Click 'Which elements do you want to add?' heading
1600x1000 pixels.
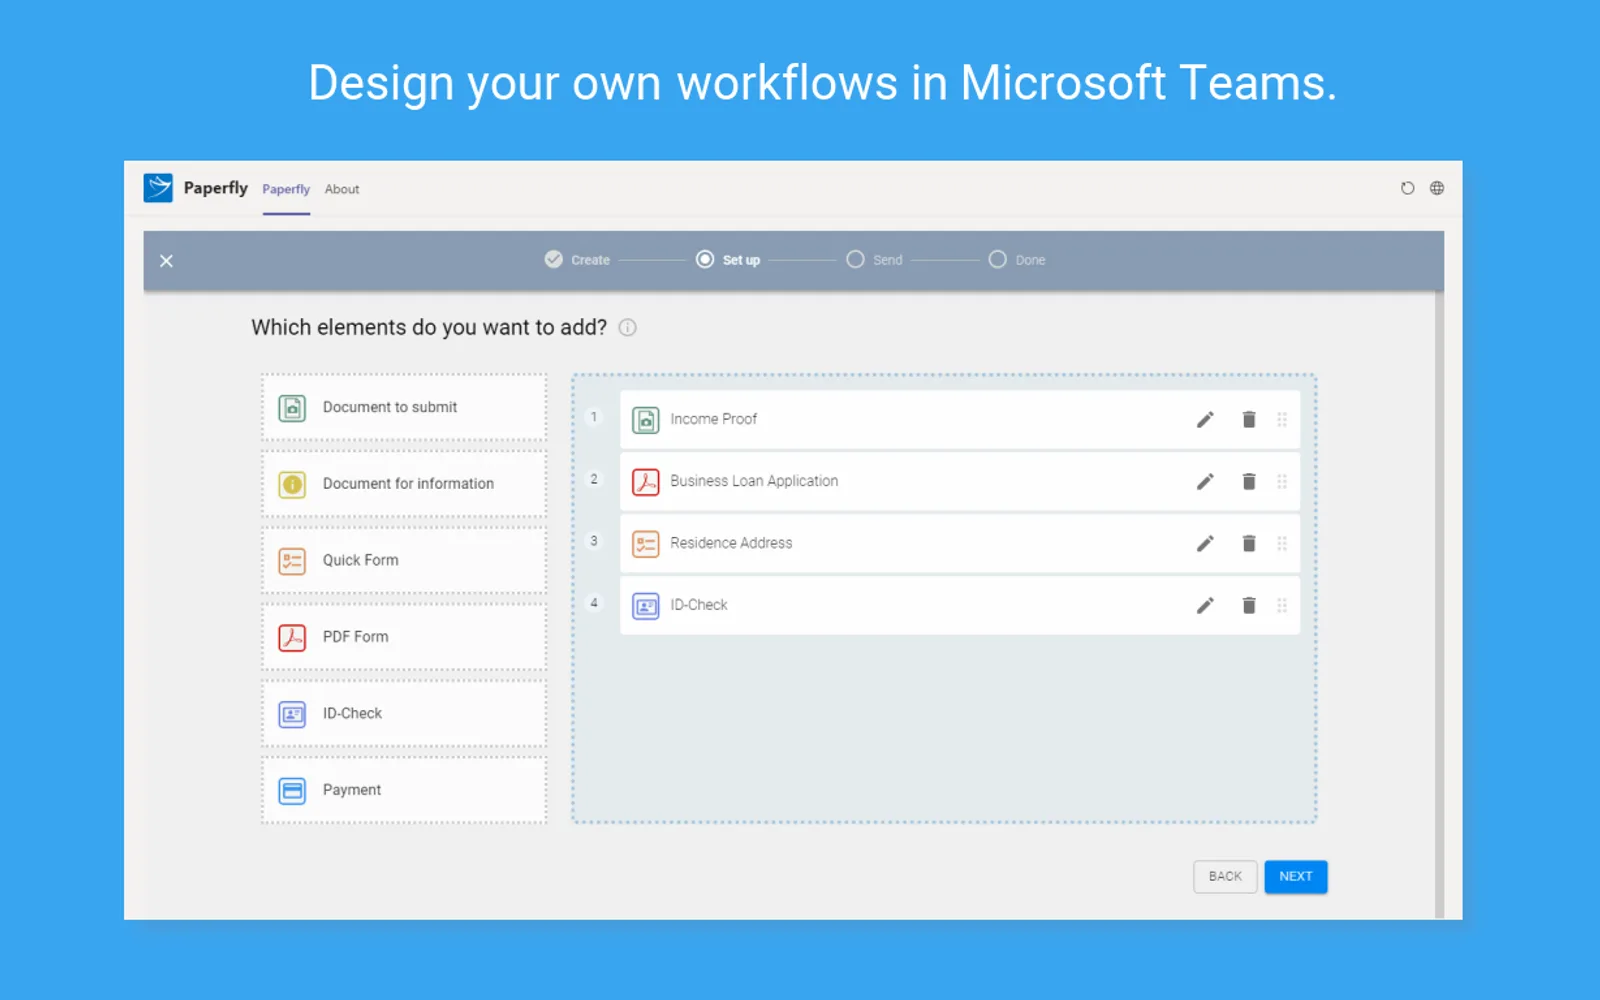click(429, 328)
